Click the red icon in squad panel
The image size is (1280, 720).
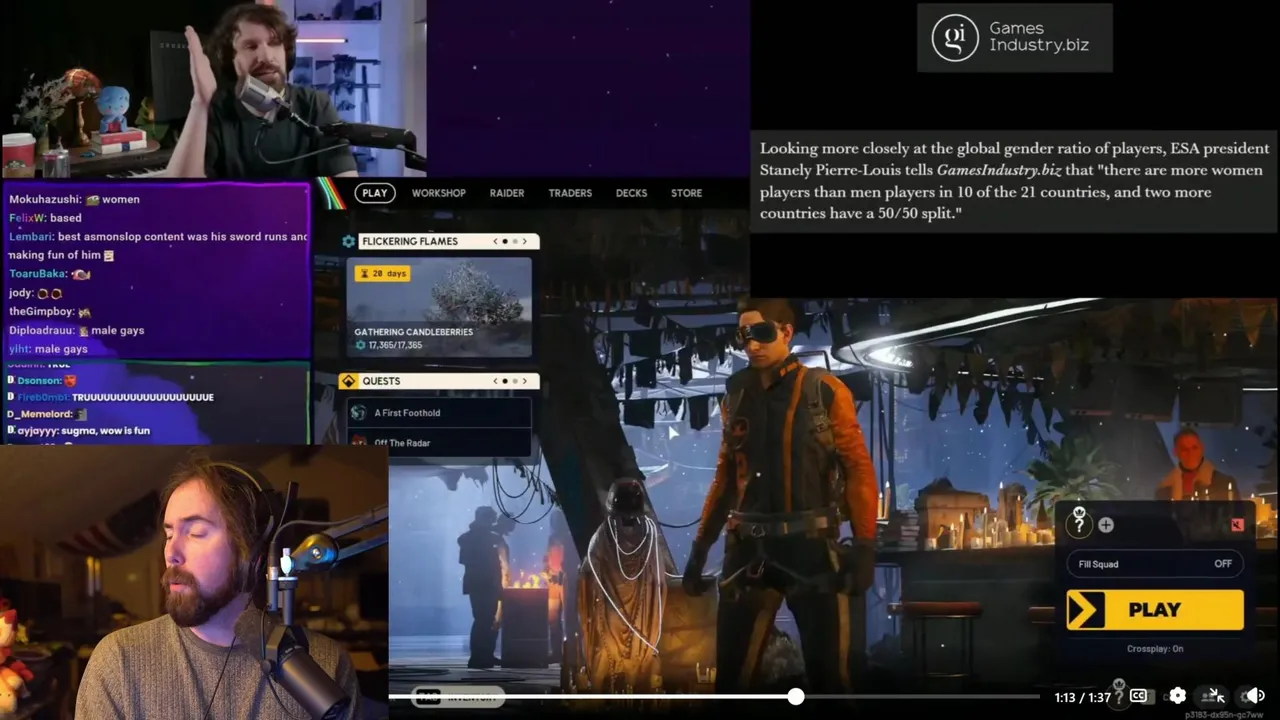(1237, 525)
